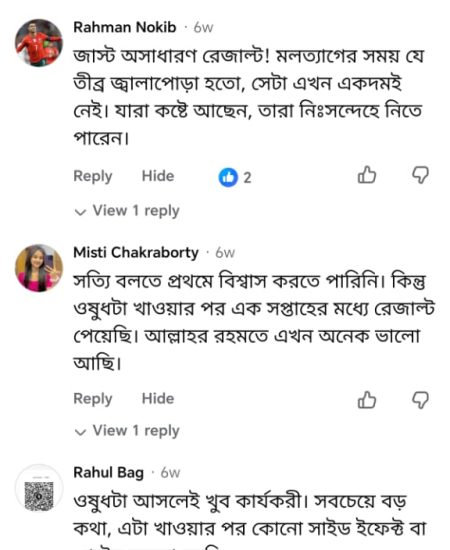
Task: Open Rahman Nokib's profile name link
Action: (125, 27)
